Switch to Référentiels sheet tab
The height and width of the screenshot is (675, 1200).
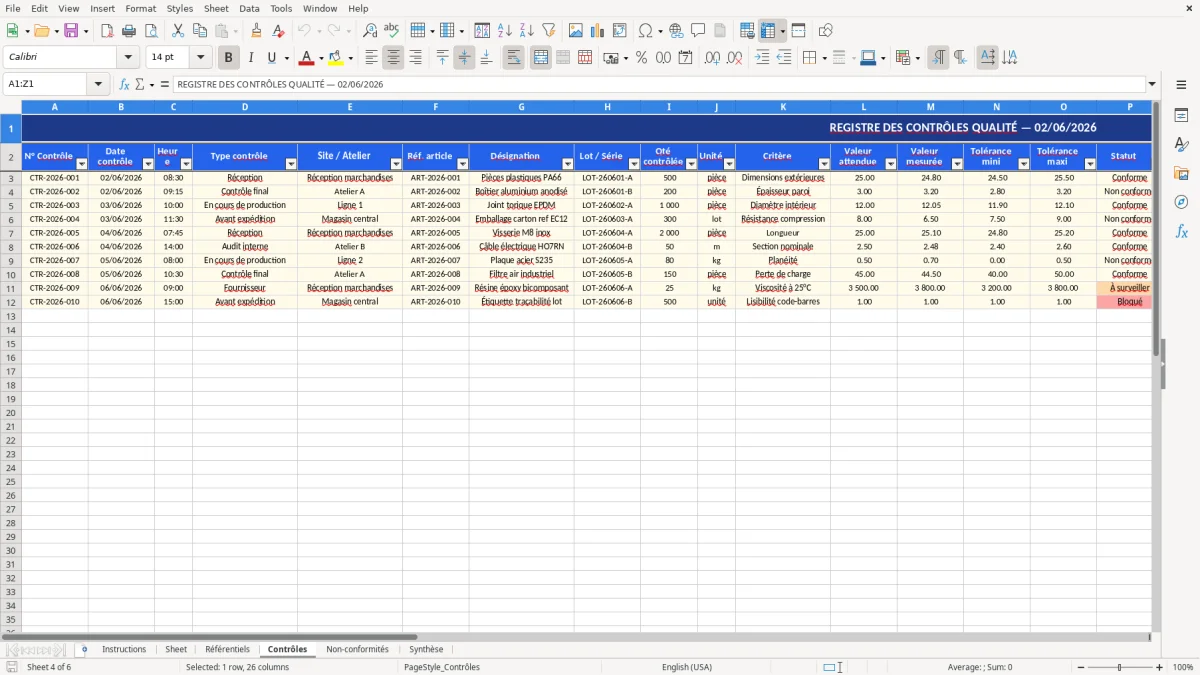227,650
